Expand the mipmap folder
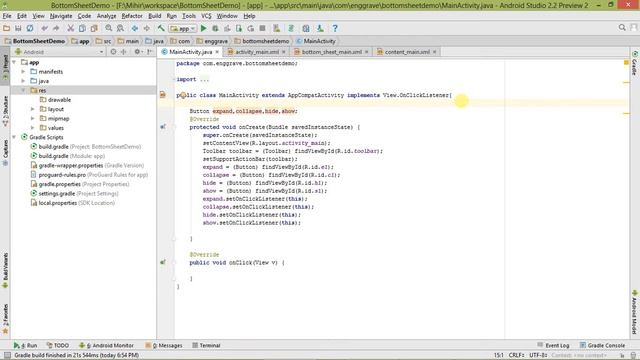This screenshot has height=360, width=640. tap(33, 118)
